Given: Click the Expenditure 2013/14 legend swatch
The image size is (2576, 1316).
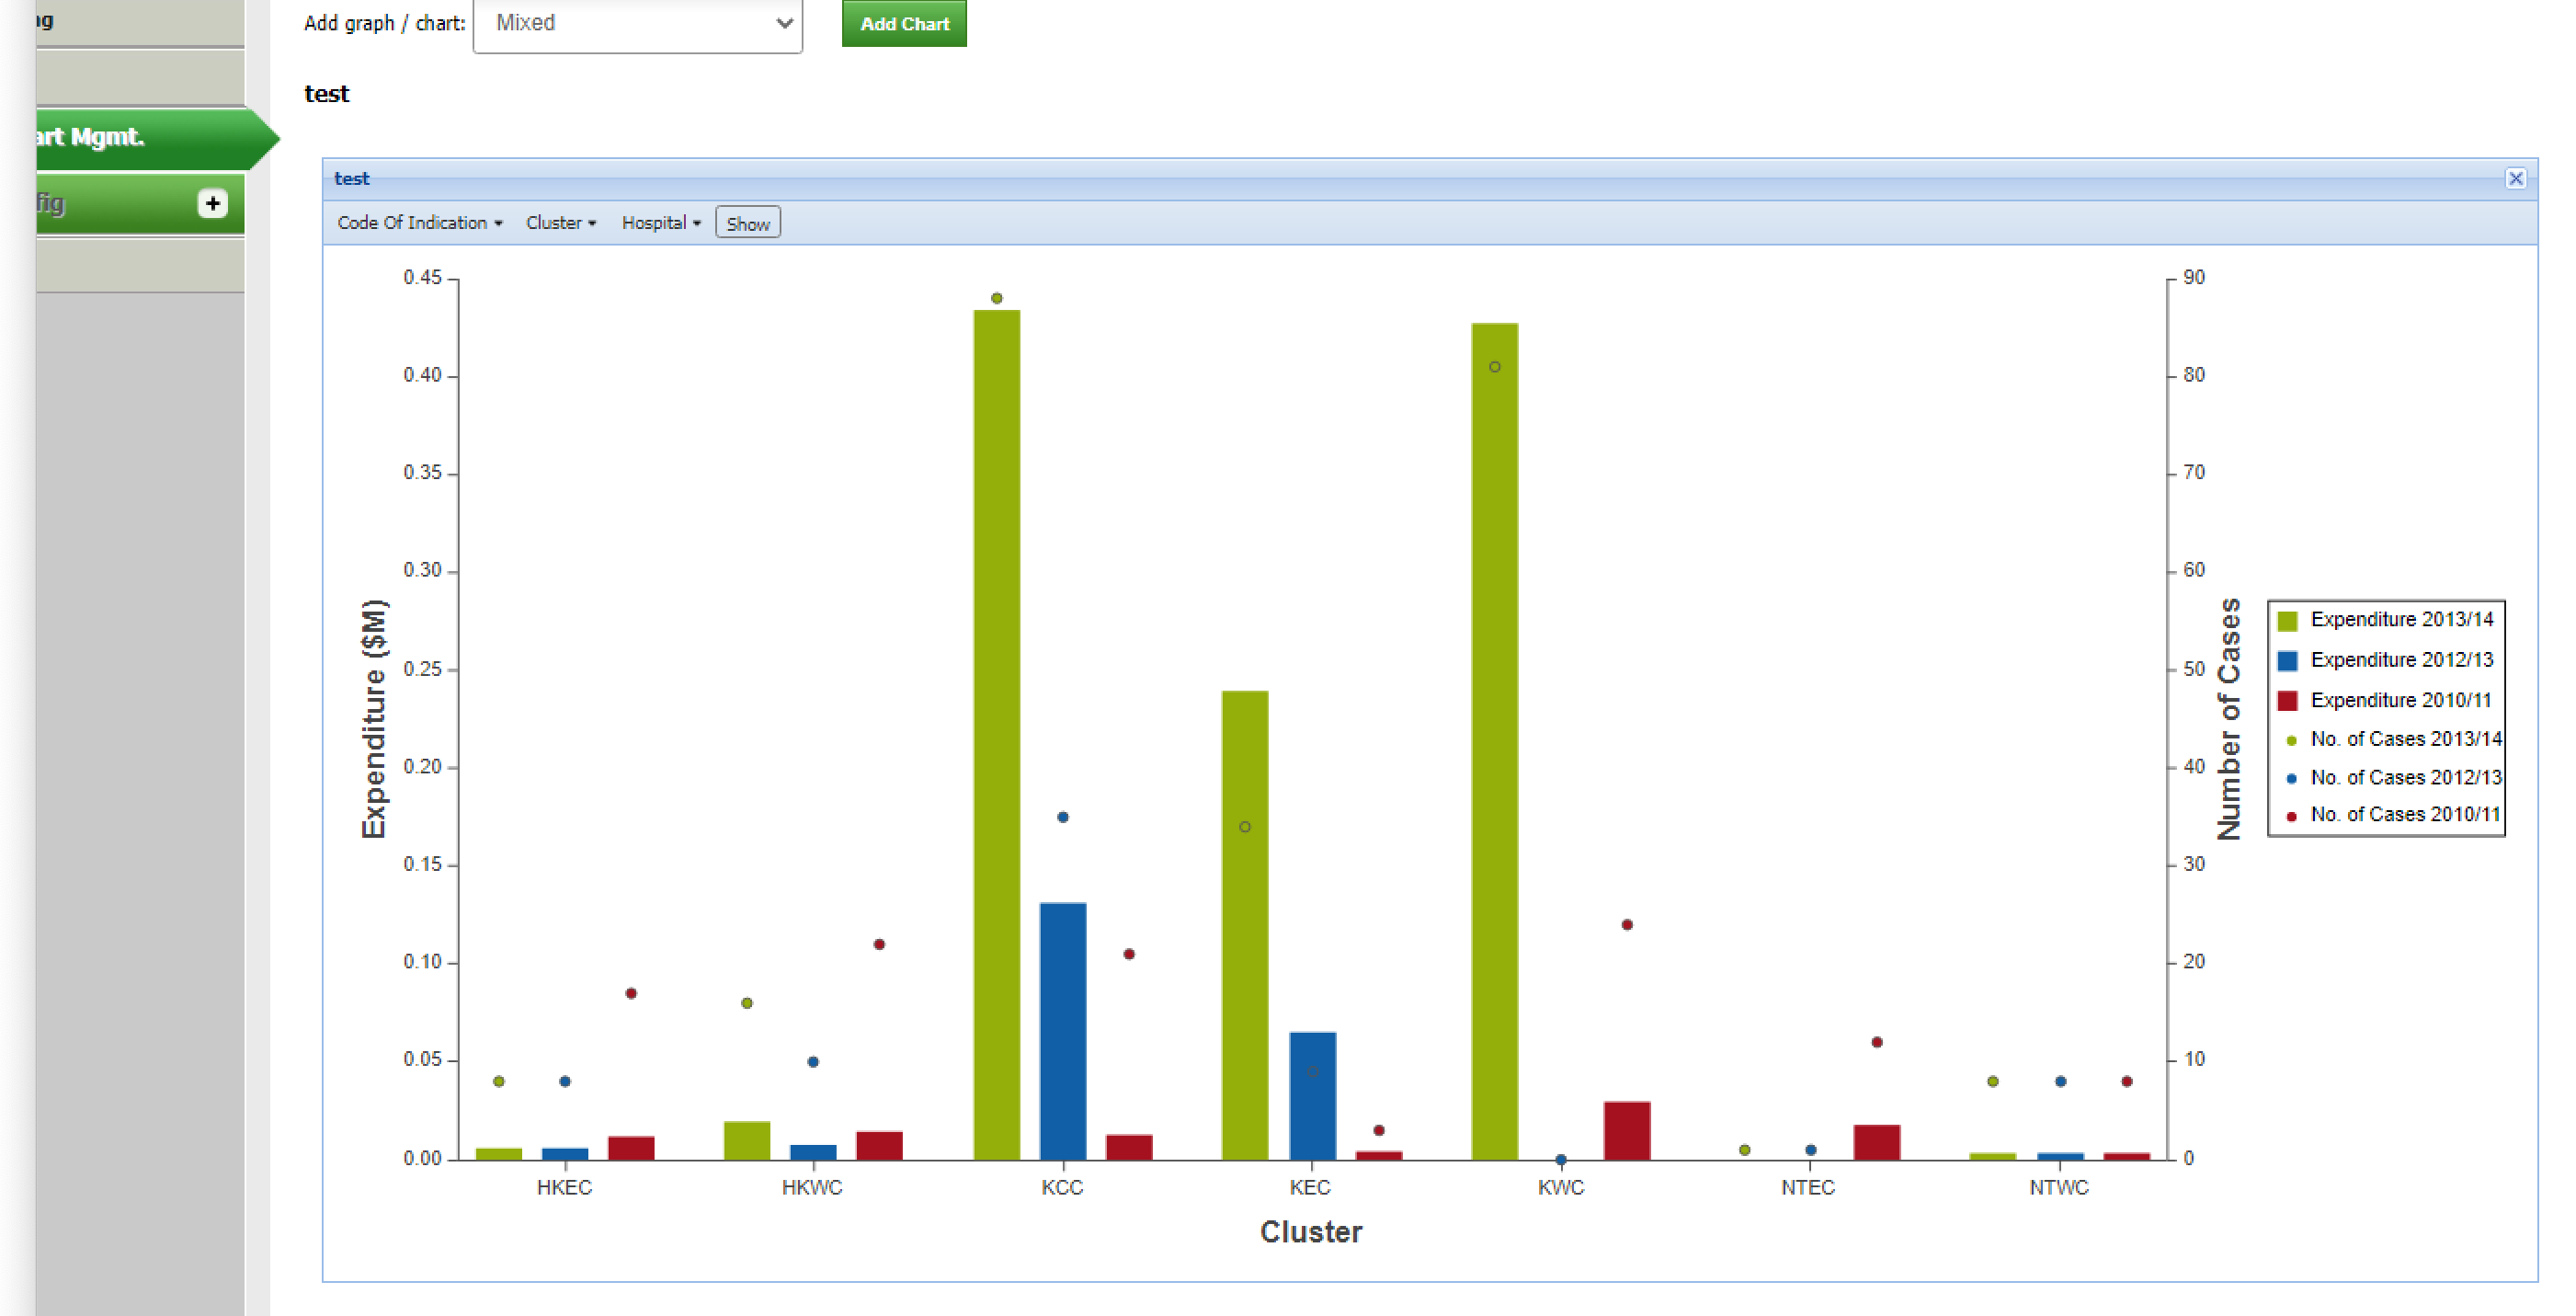Looking at the screenshot, I should 2286,620.
